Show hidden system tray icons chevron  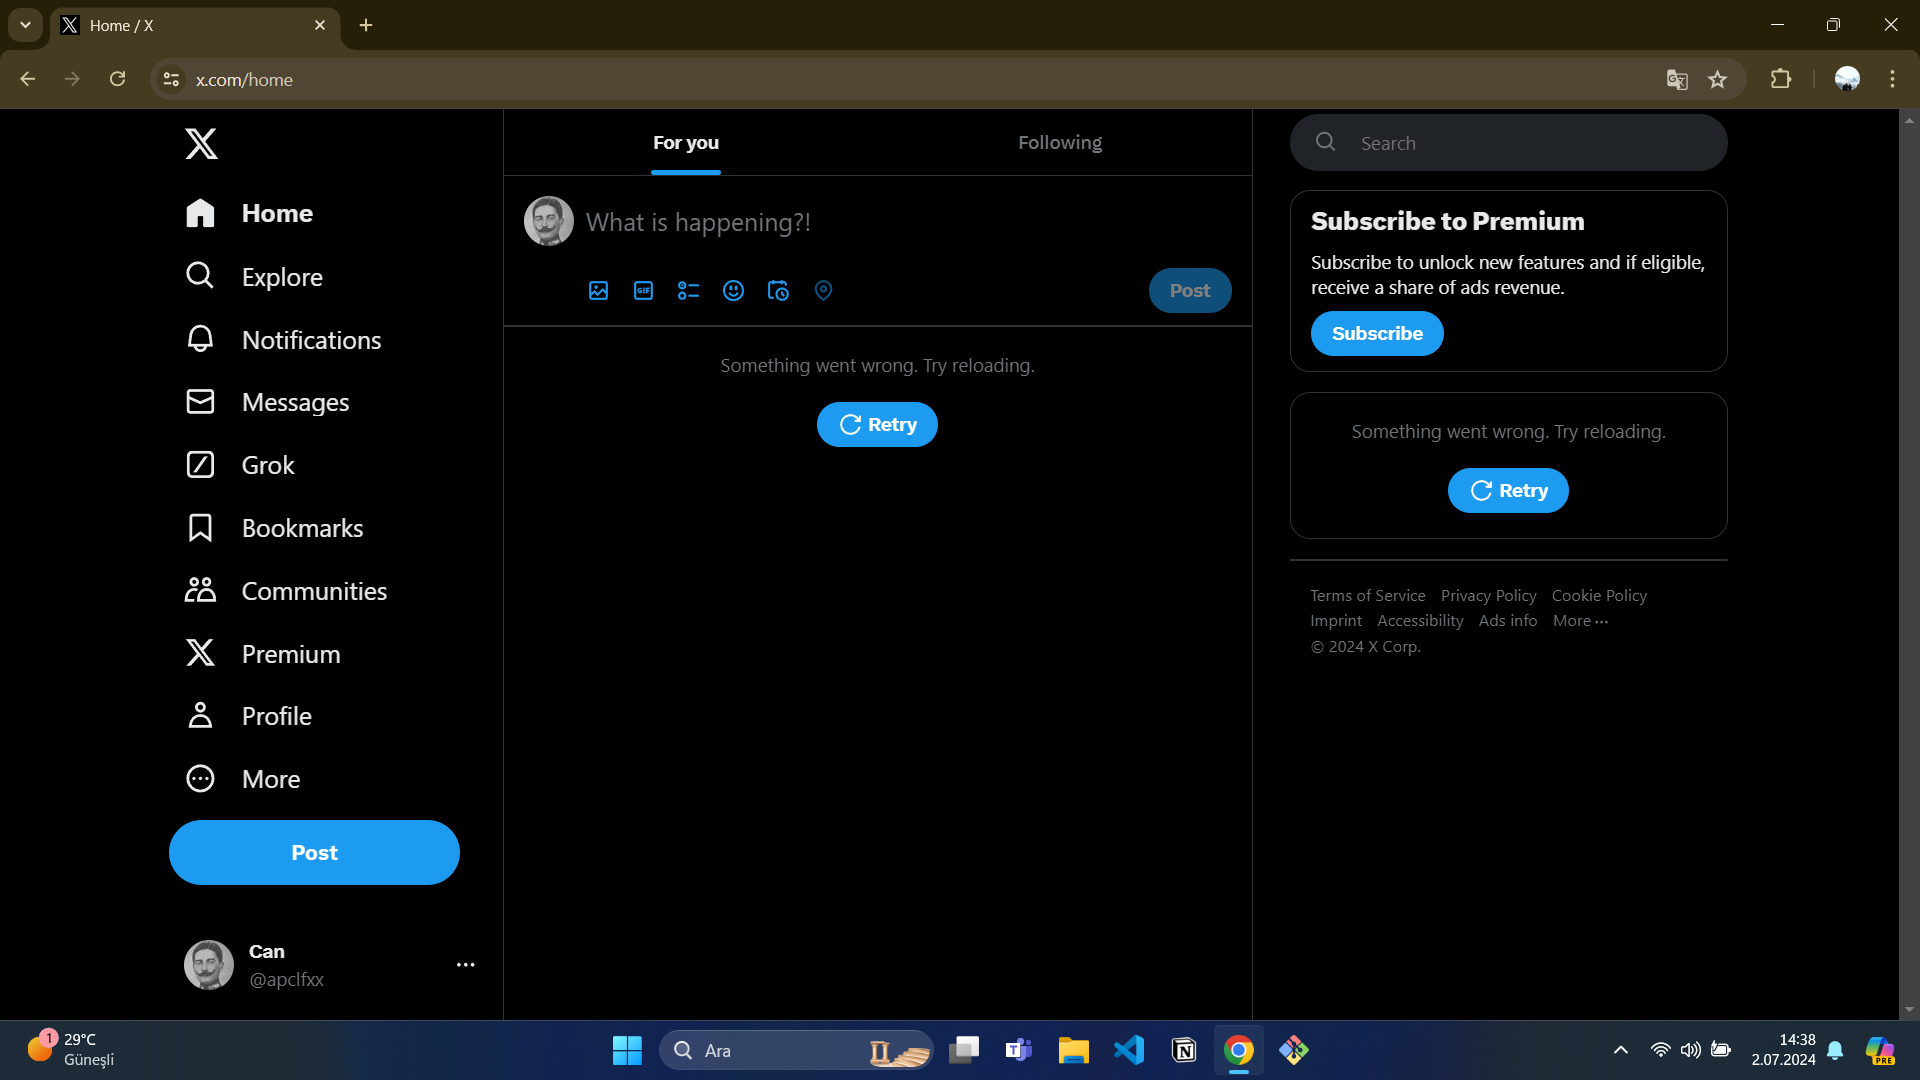point(1621,1050)
